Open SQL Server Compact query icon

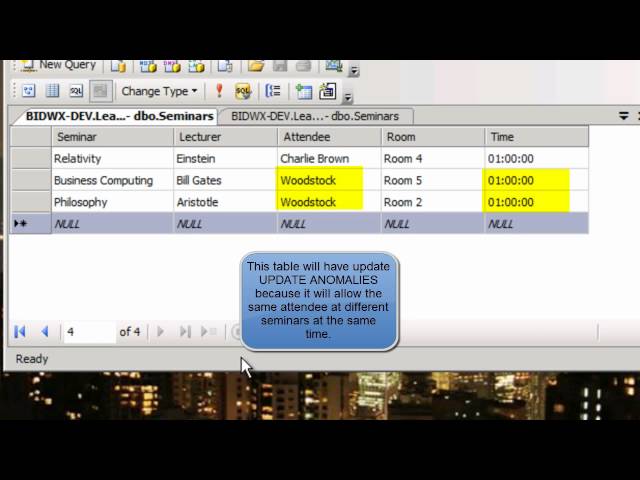[x=225, y=66]
